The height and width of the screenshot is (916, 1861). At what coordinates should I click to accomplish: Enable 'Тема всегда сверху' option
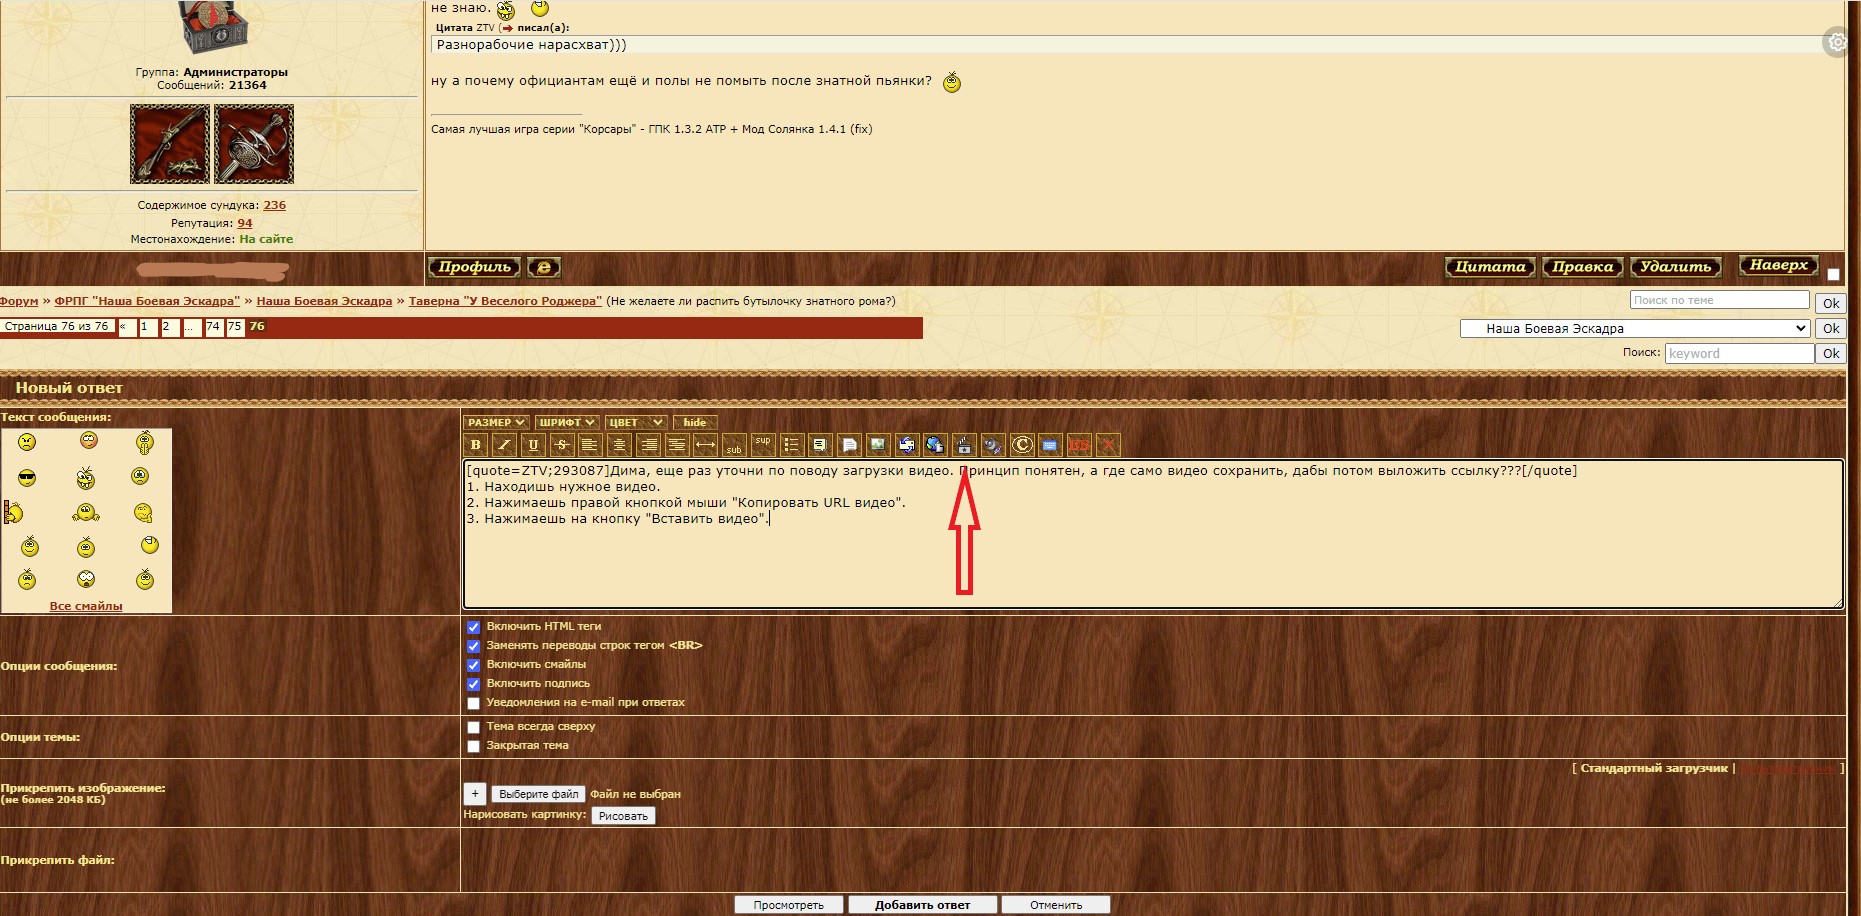(474, 727)
